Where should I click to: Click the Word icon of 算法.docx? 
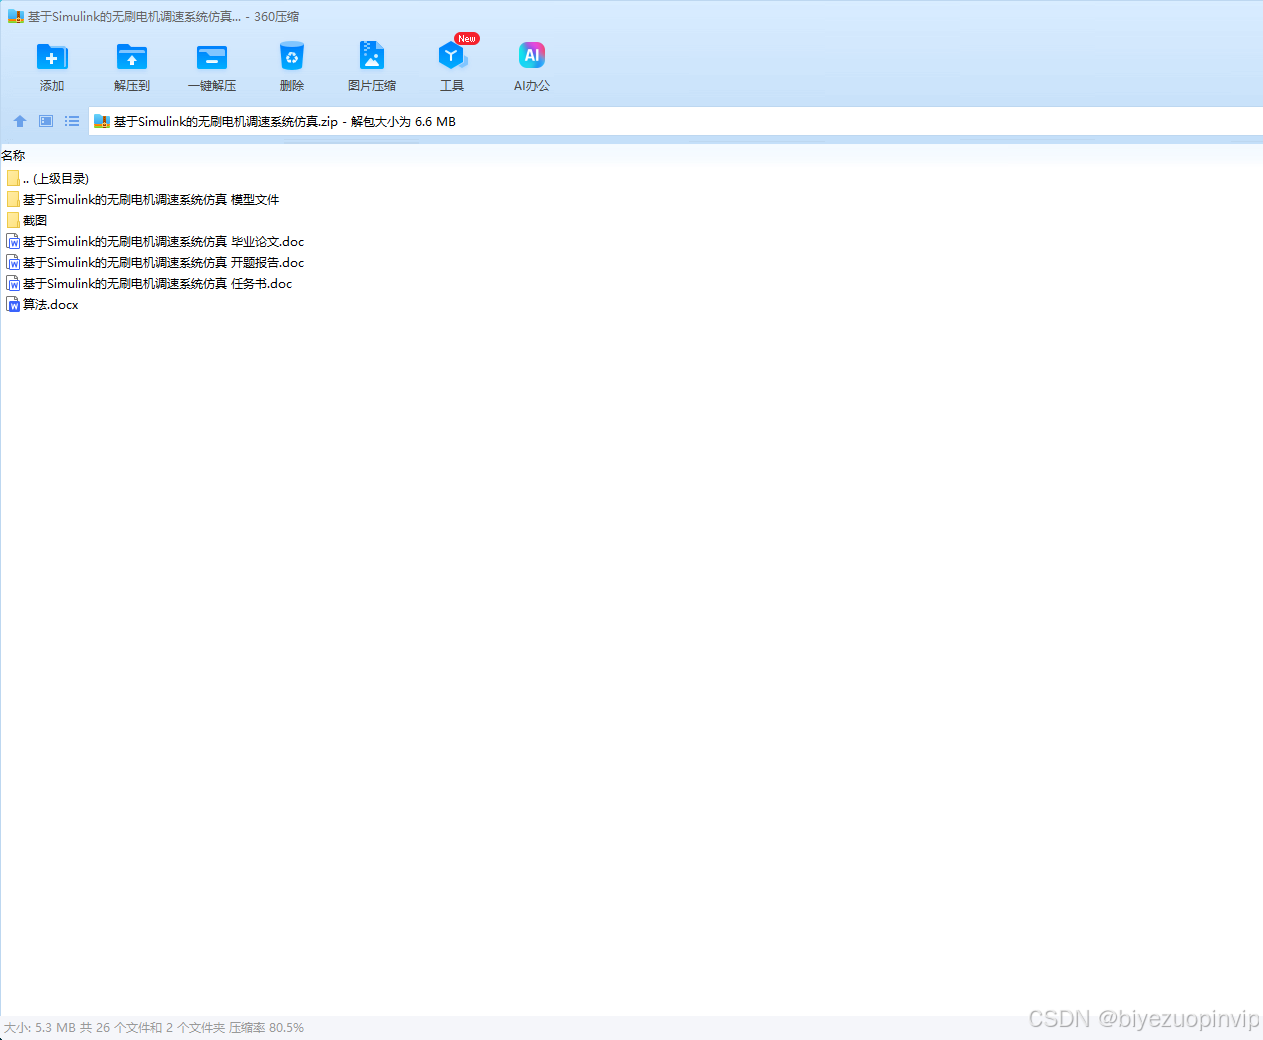click(14, 304)
